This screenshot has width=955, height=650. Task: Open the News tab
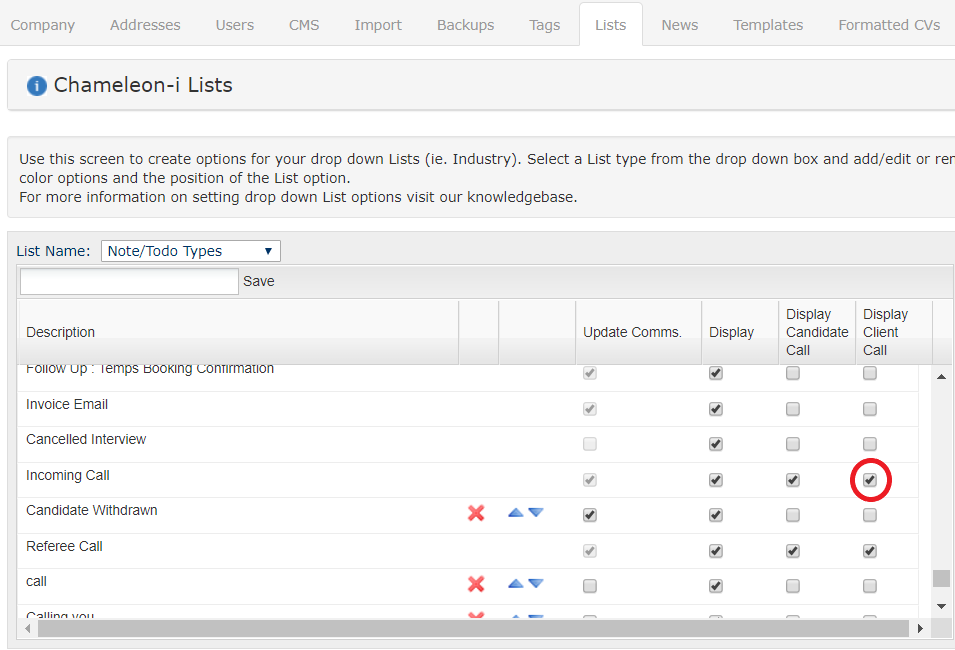pos(680,25)
